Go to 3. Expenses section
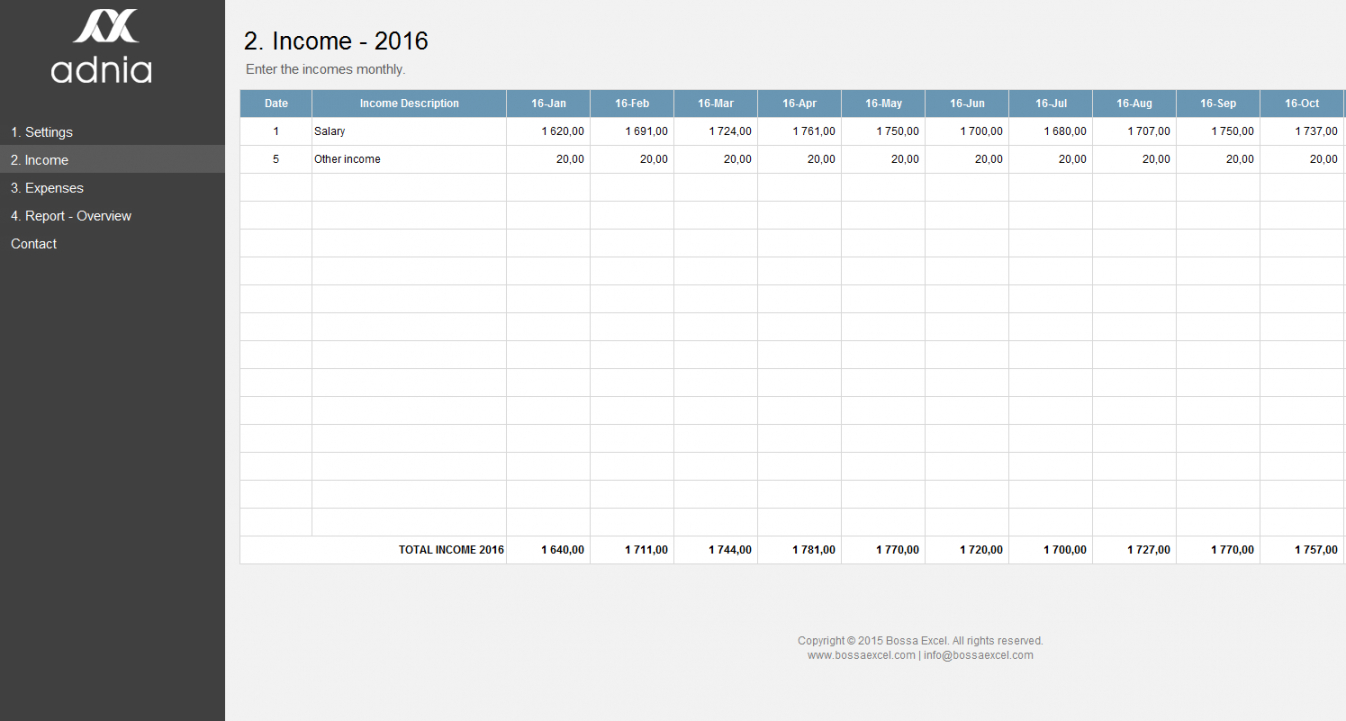Image resolution: width=1346 pixels, height=721 pixels. pyautogui.click(x=47, y=188)
